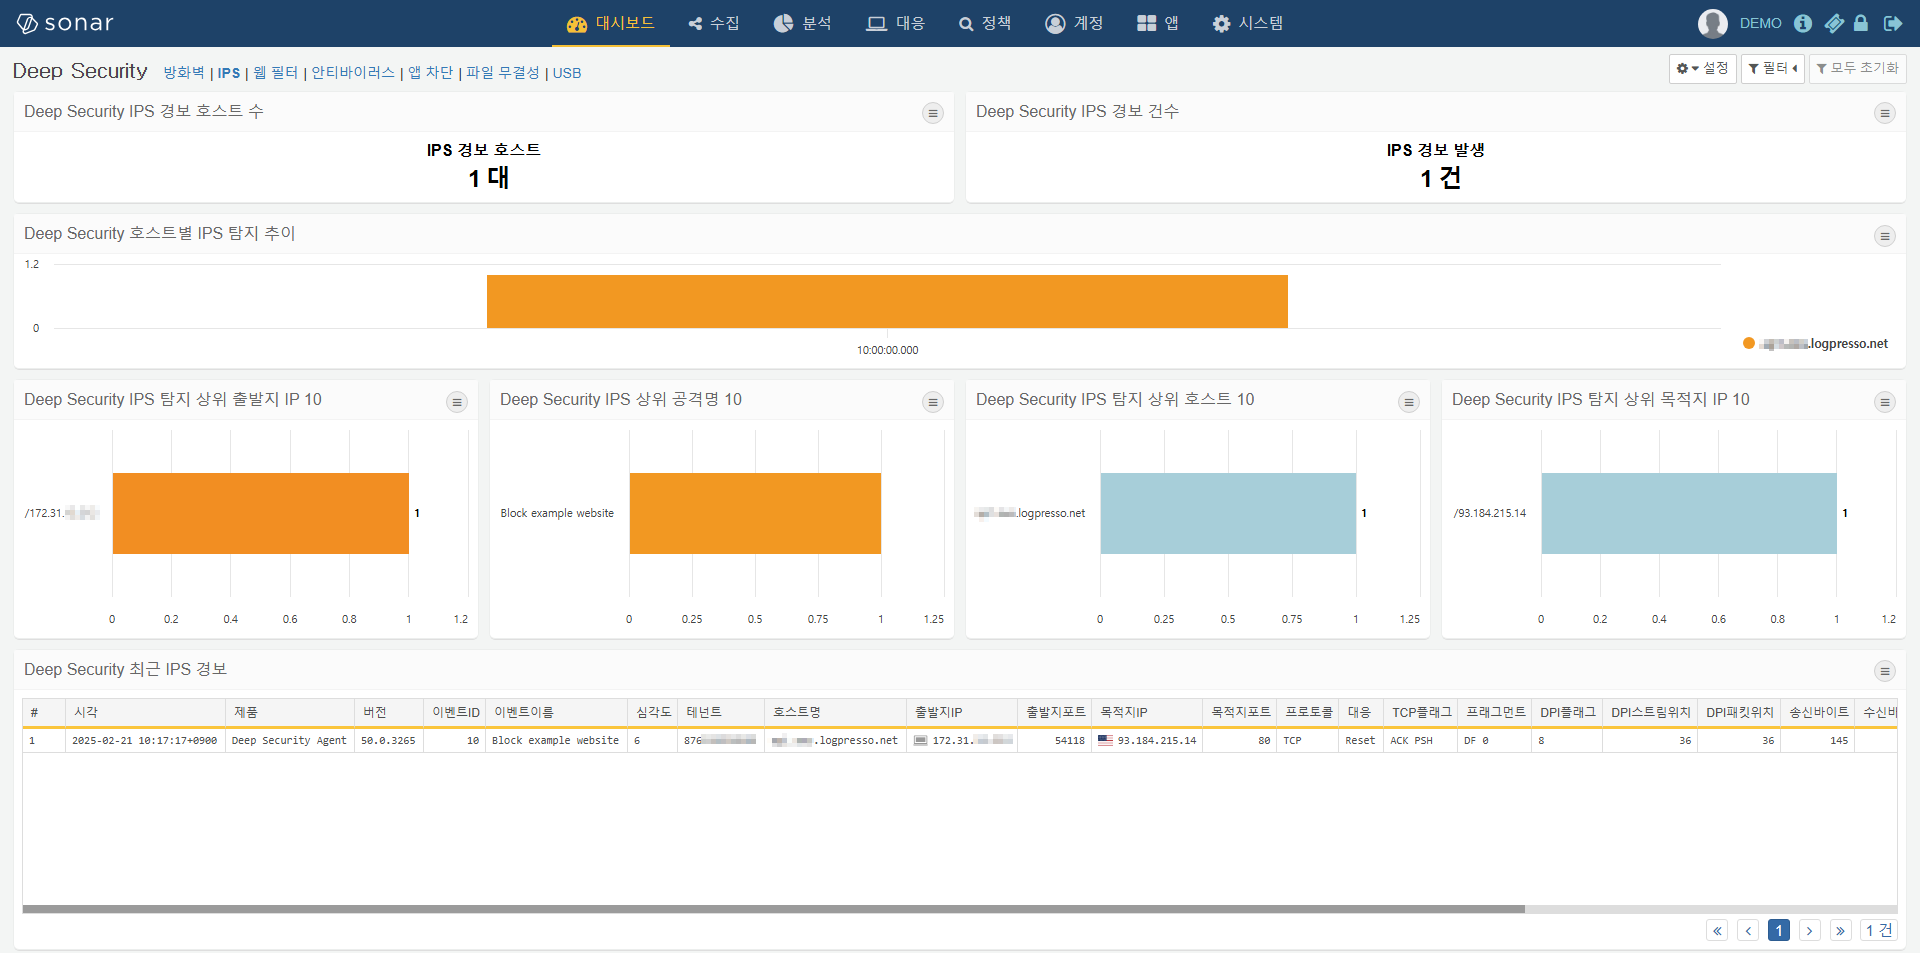Open the 설정 settings dropdown
Screen dimensions: 1920x953
(1702, 69)
